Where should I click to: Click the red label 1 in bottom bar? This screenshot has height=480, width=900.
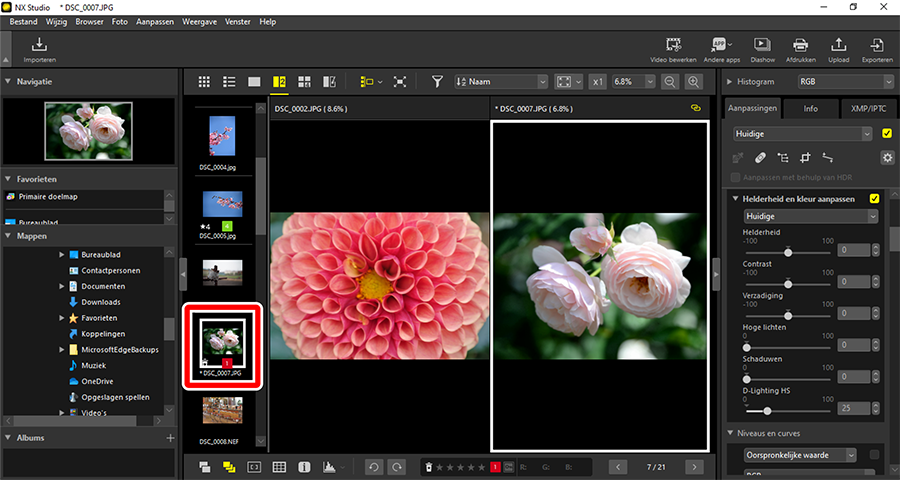[x=496, y=467]
